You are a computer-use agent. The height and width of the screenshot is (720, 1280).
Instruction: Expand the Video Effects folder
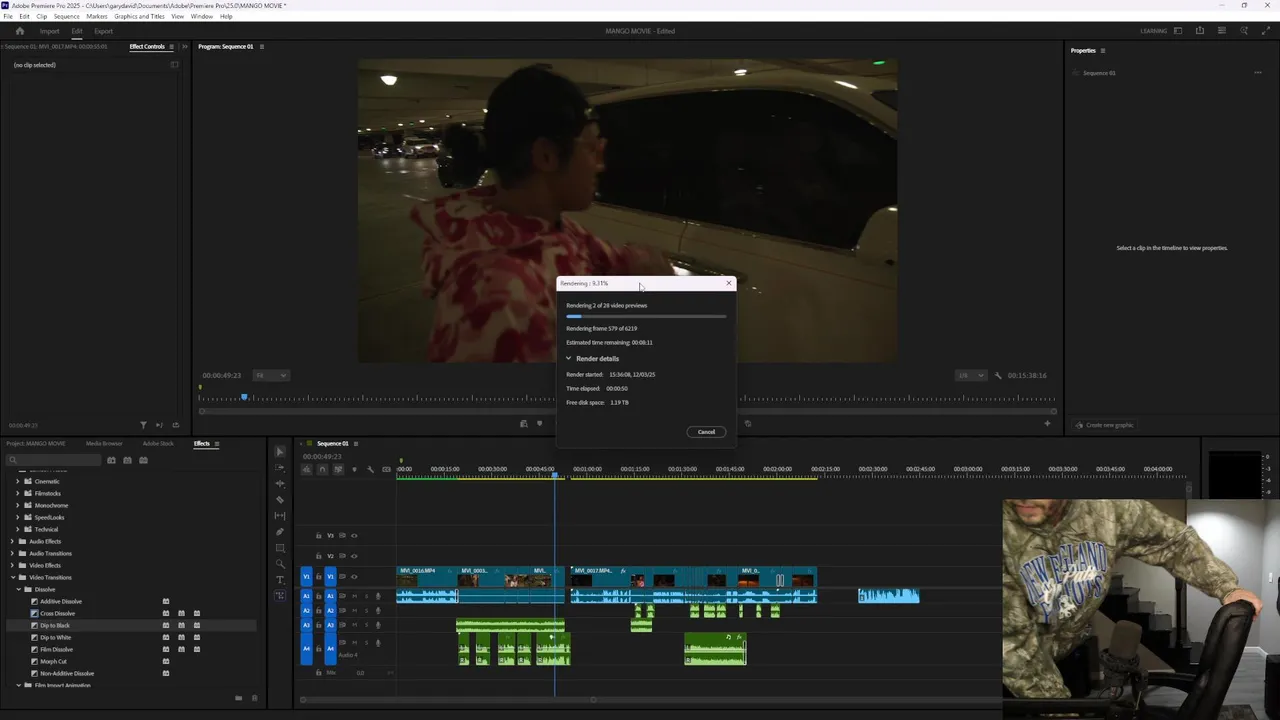[x=12, y=566]
